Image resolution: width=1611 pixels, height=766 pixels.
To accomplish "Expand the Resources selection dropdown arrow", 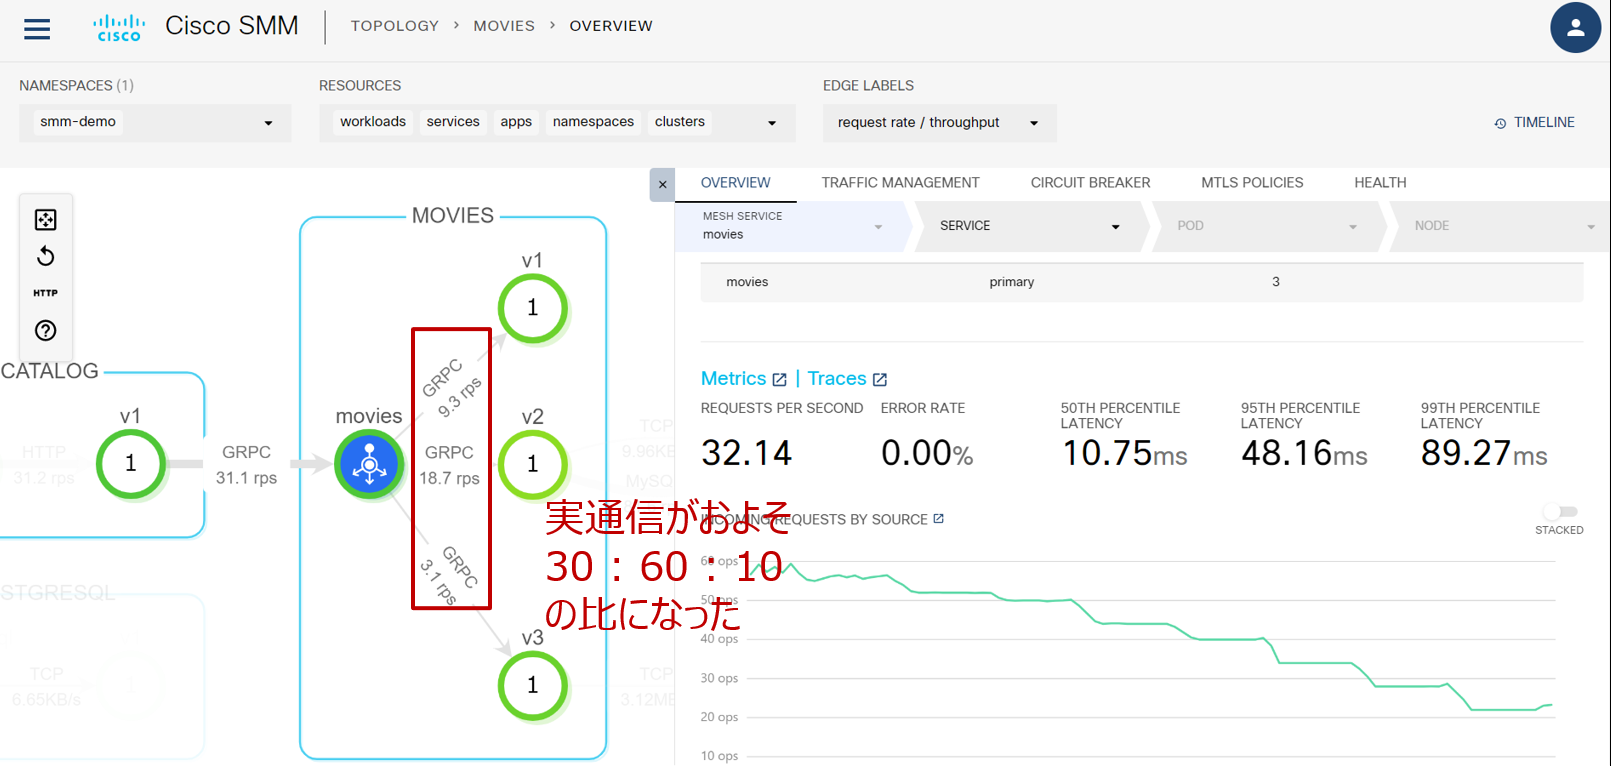I will (x=772, y=123).
